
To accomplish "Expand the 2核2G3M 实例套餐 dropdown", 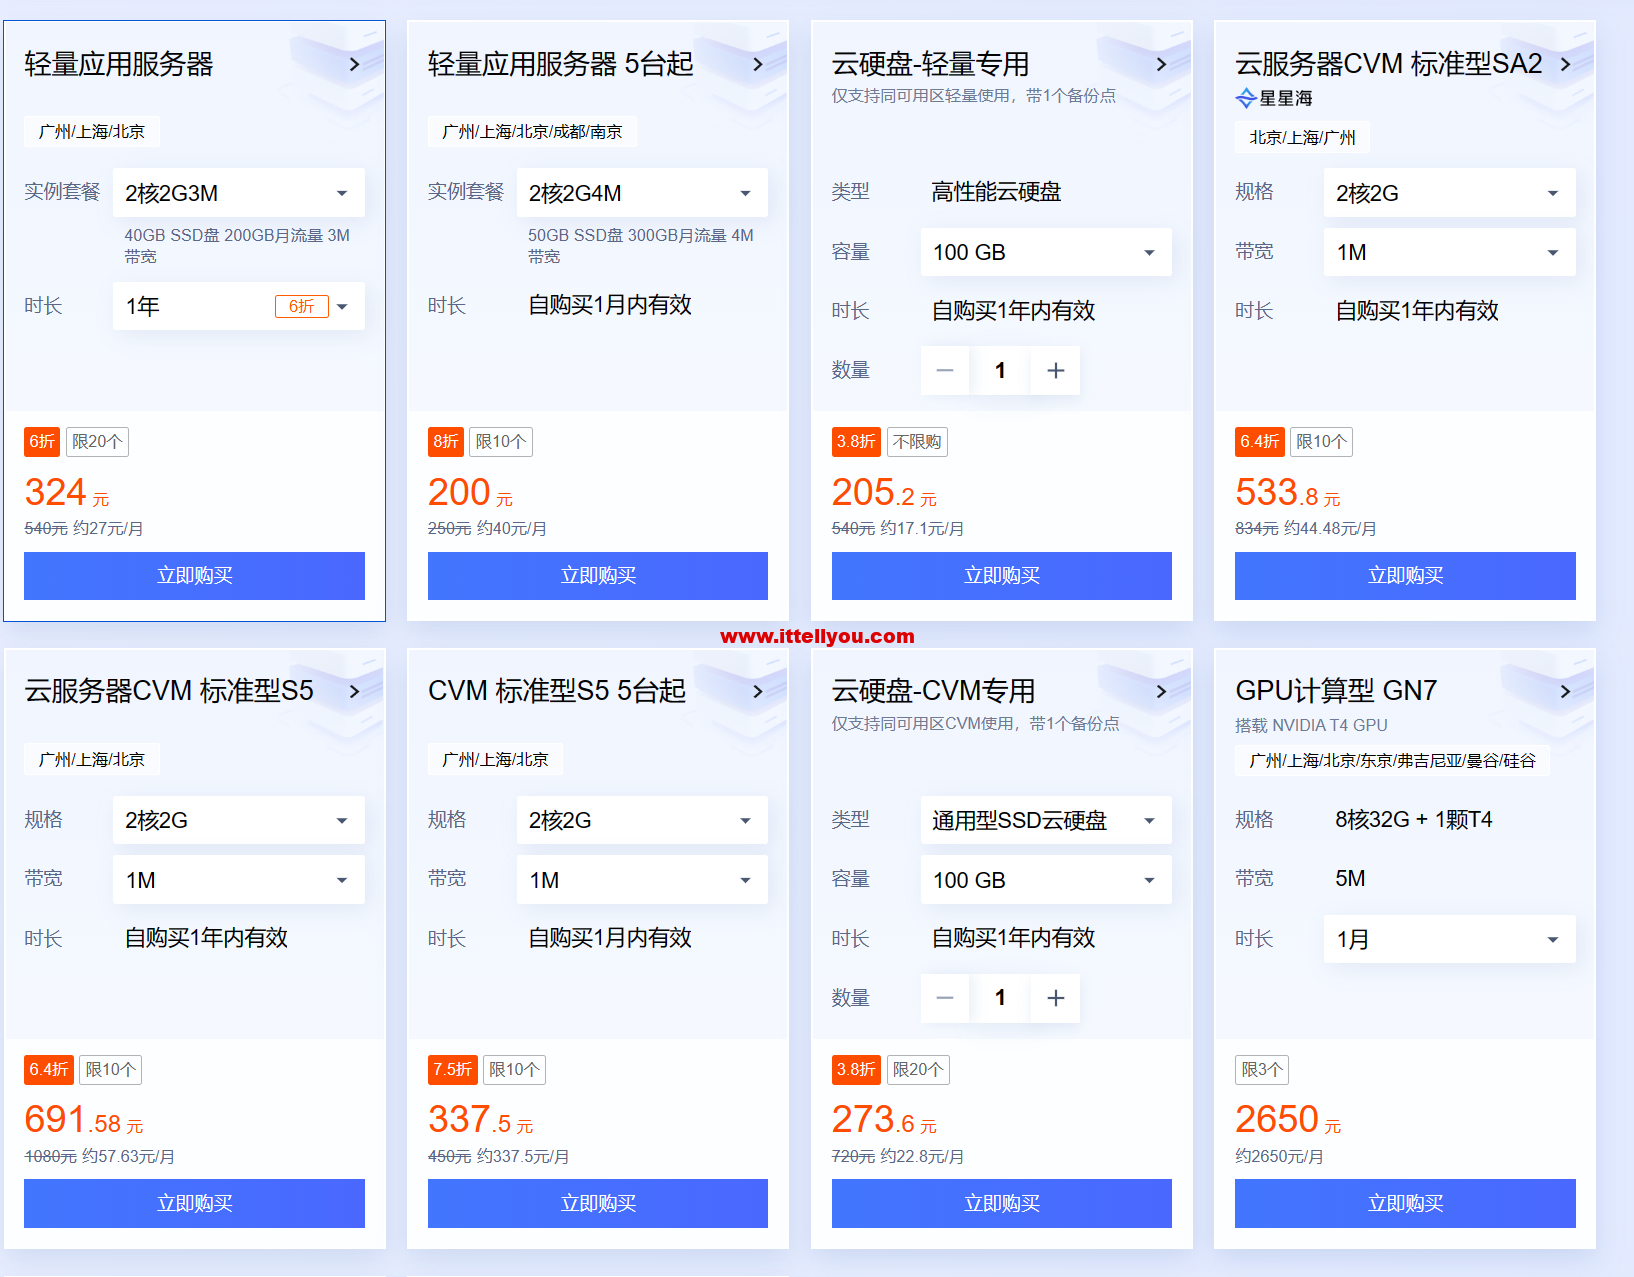I will point(239,193).
